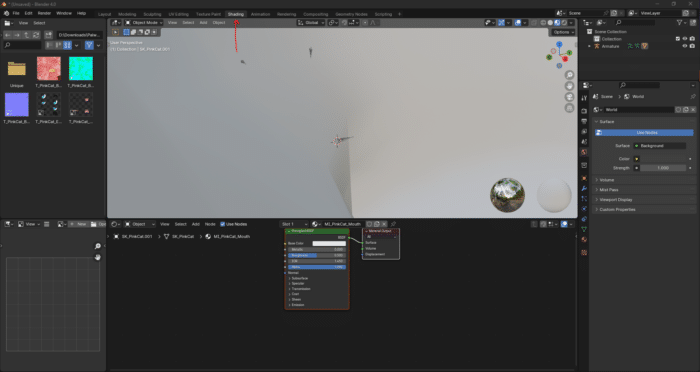Open the Object Mode dropdown
Viewport: 700px width, 372px height.
click(x=144, y=22)
